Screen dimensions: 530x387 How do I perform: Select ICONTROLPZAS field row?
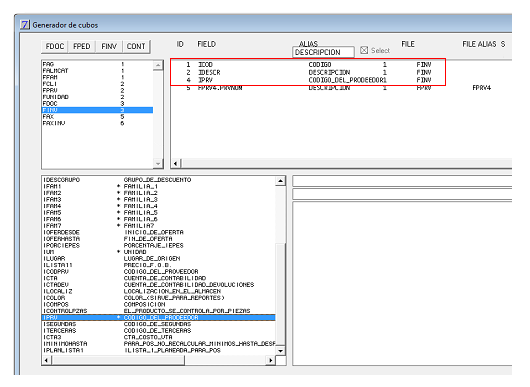coord(159,311)
